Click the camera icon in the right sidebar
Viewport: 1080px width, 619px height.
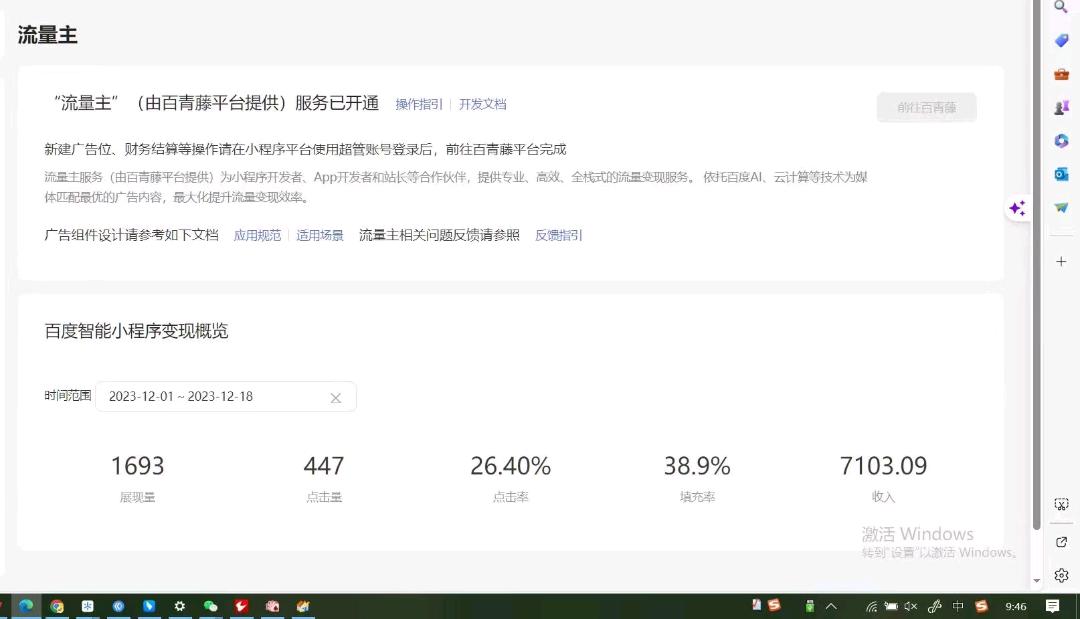coord(1061,173)
